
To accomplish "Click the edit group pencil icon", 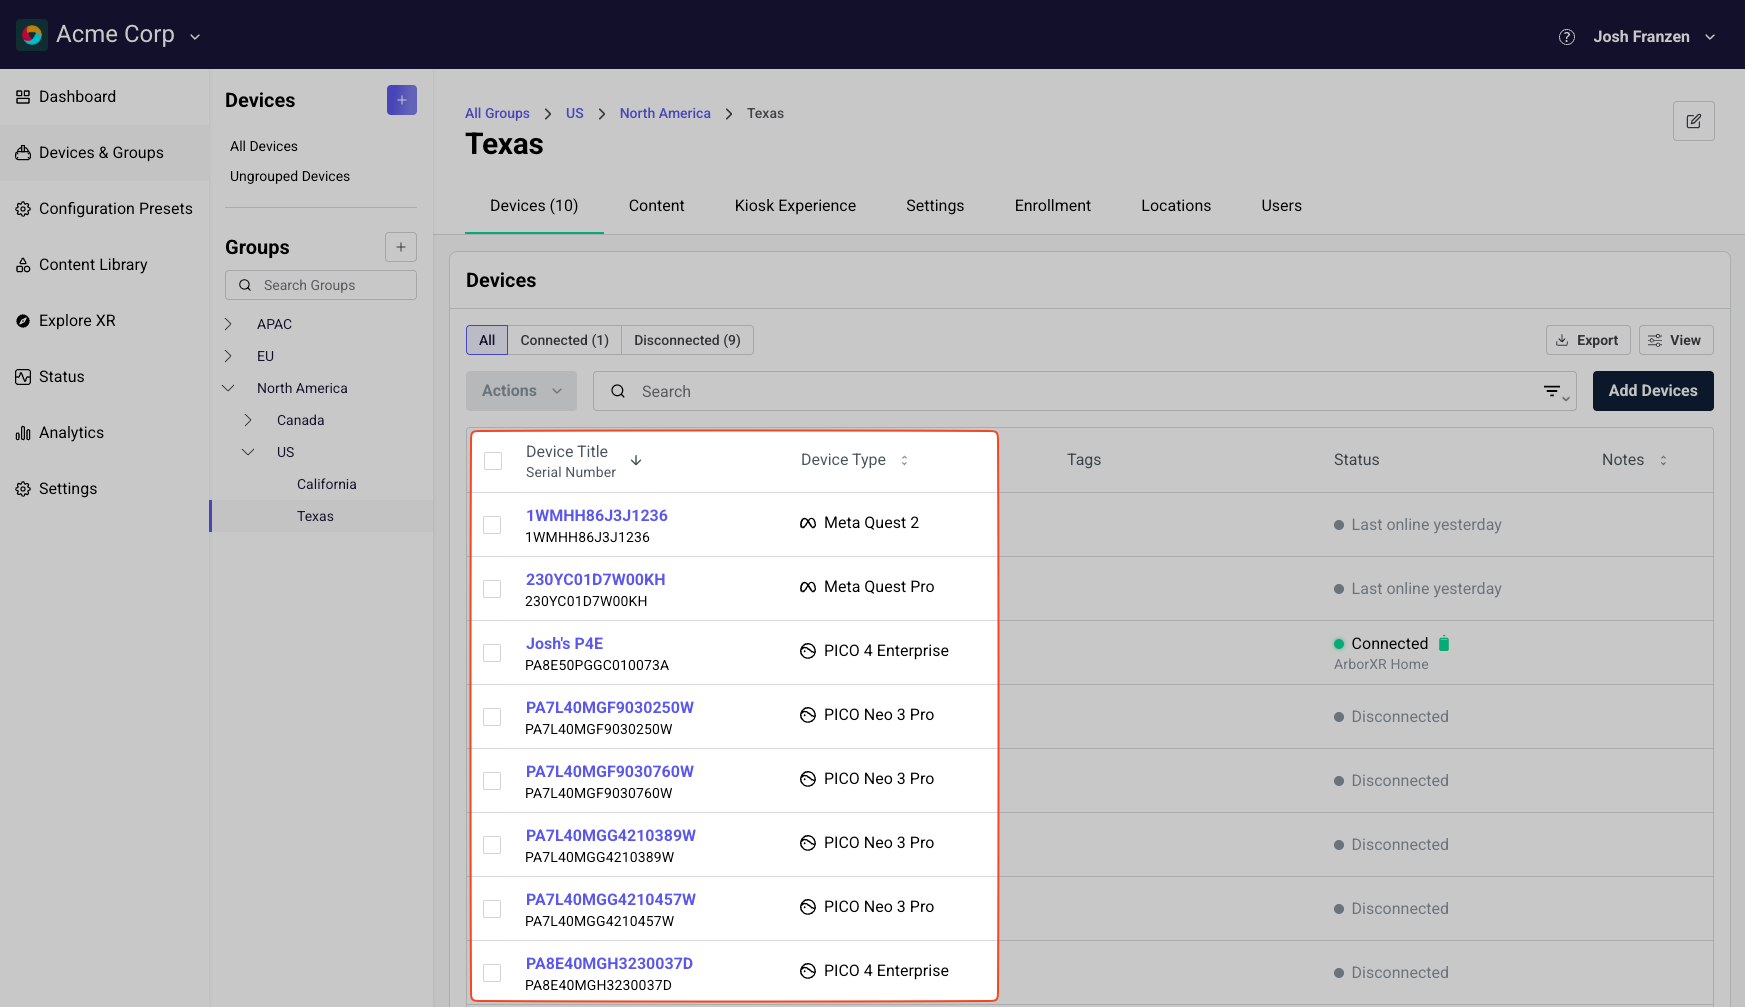I will click(x=1694, y=121).
